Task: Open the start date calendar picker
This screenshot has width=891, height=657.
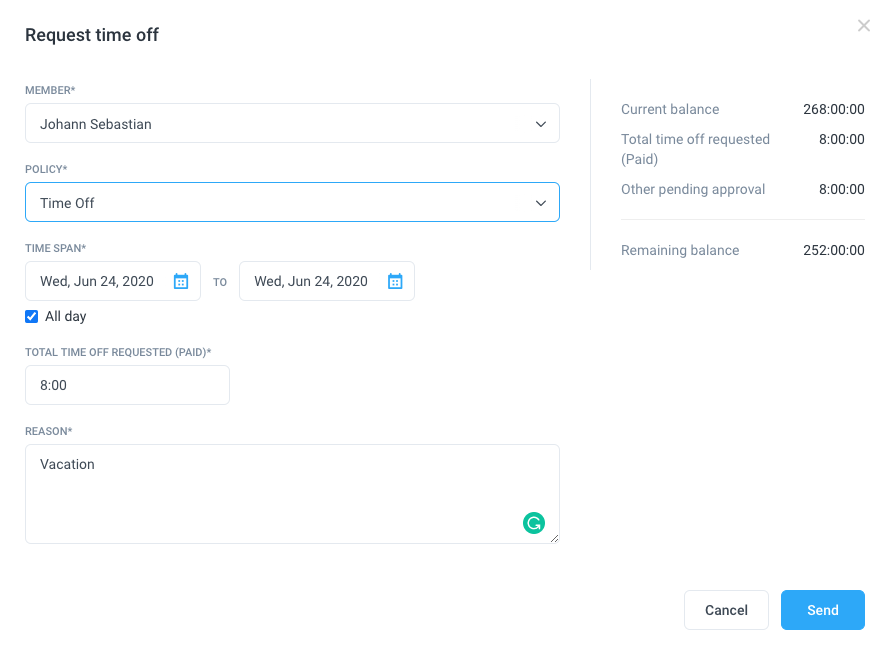Action: pyautogui.click(x=181, y=281)
